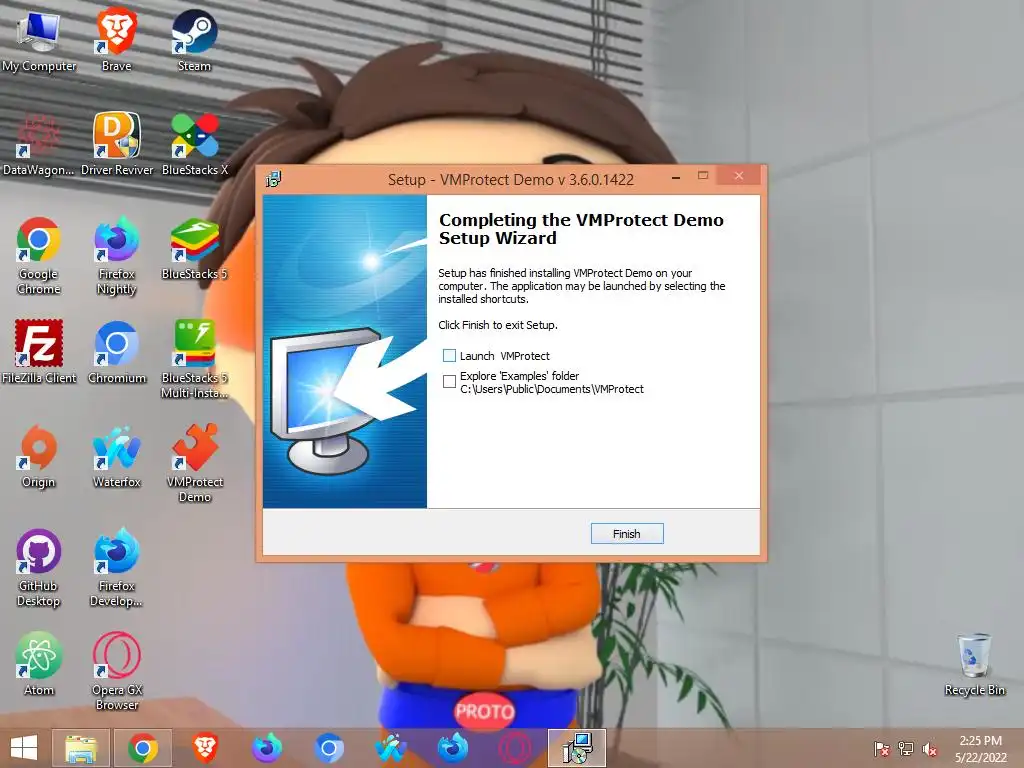Screen dimensions: 1024x768
Task: Select the Driver Reviver desktop icon
Action: [x=117, y=144]
